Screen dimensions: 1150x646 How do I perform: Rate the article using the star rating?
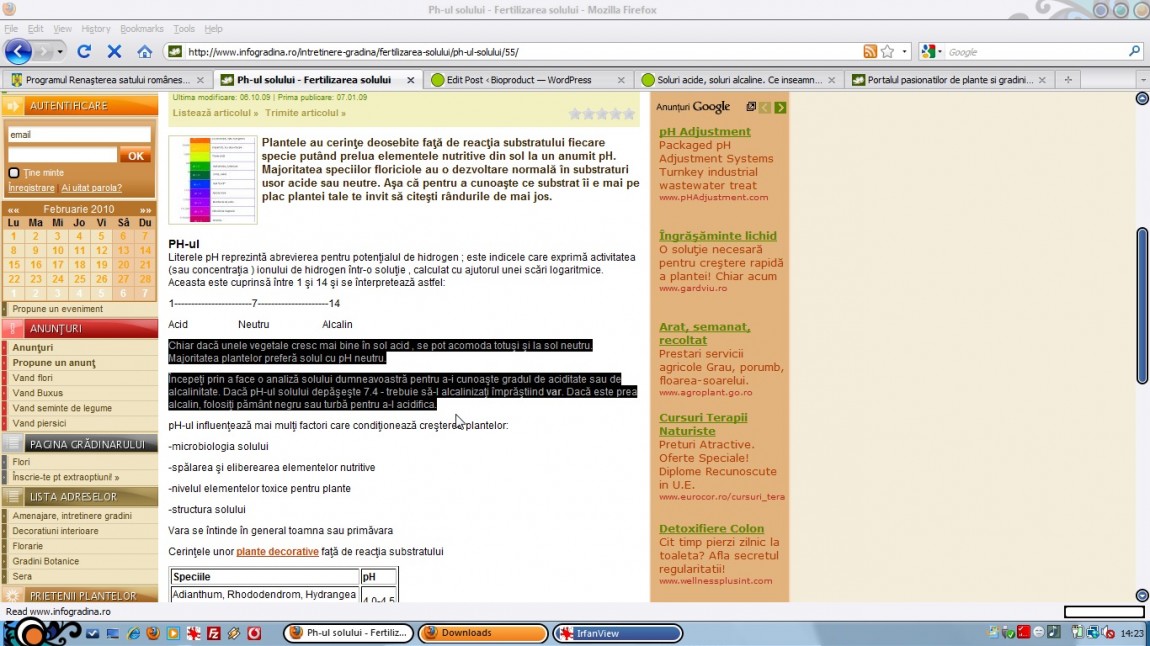[602, 114]
